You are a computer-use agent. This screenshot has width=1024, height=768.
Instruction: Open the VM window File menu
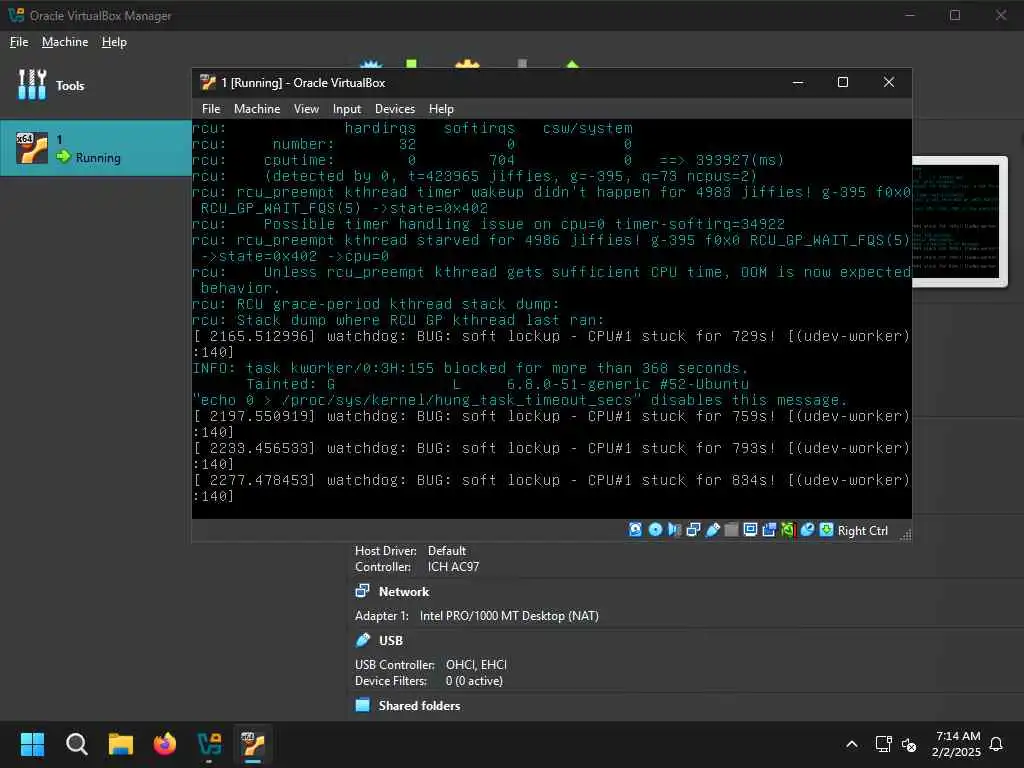tap(211, 109)
